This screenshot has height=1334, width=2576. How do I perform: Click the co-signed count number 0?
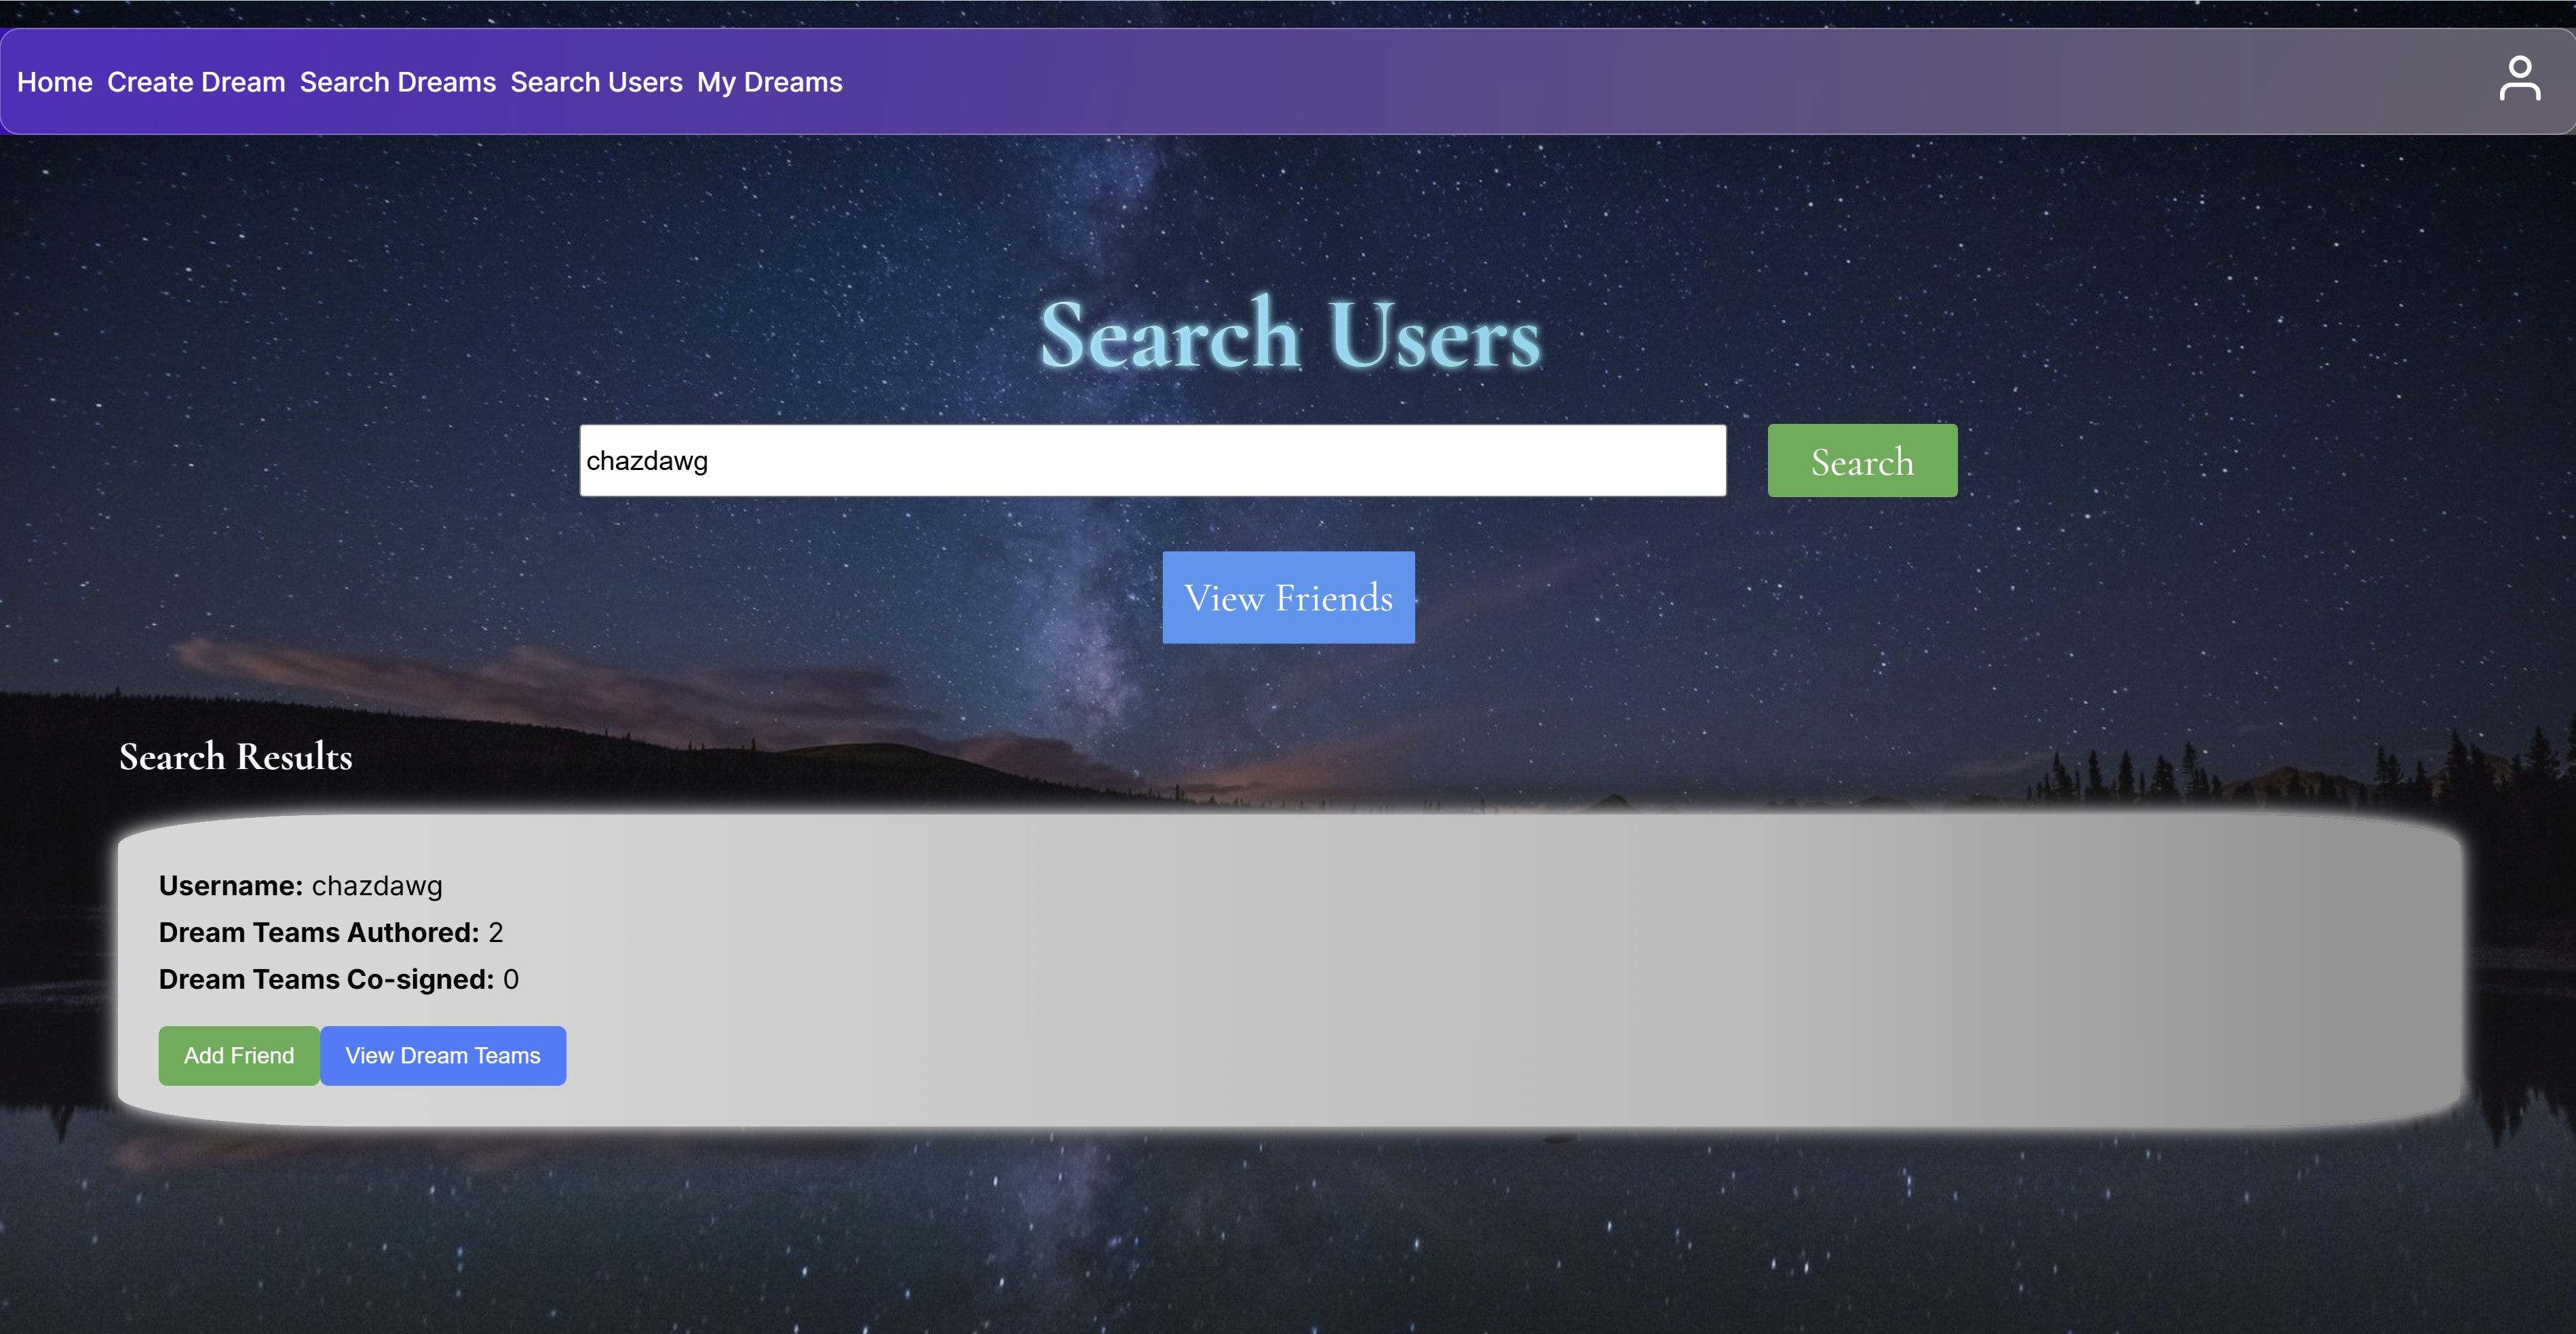coord(511,980)
